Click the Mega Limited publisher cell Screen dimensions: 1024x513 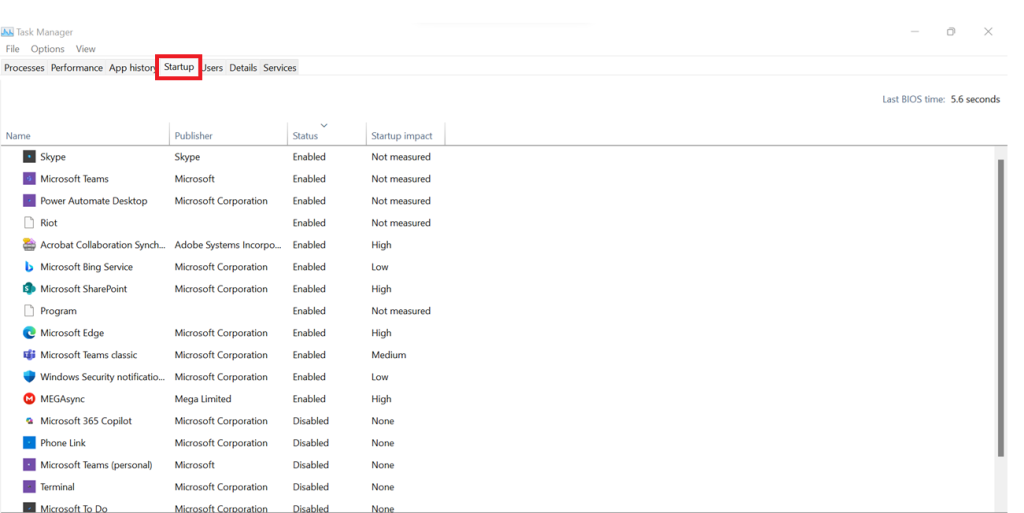pos(203,399)
